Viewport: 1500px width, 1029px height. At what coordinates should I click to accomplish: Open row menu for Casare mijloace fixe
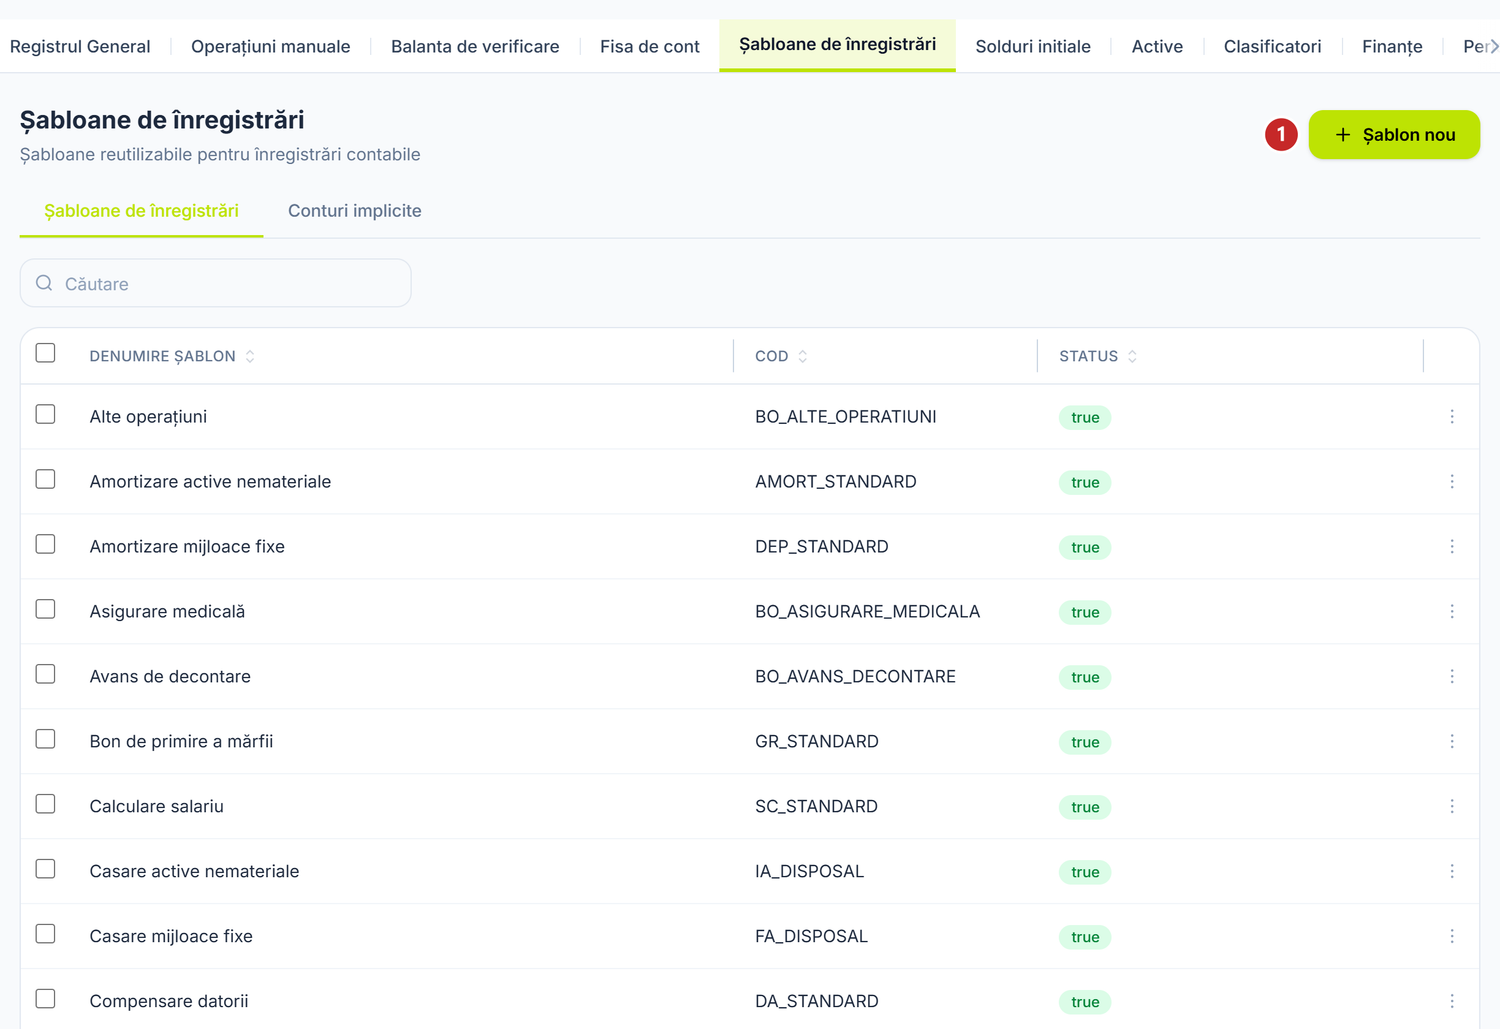tap(1452, 937)
